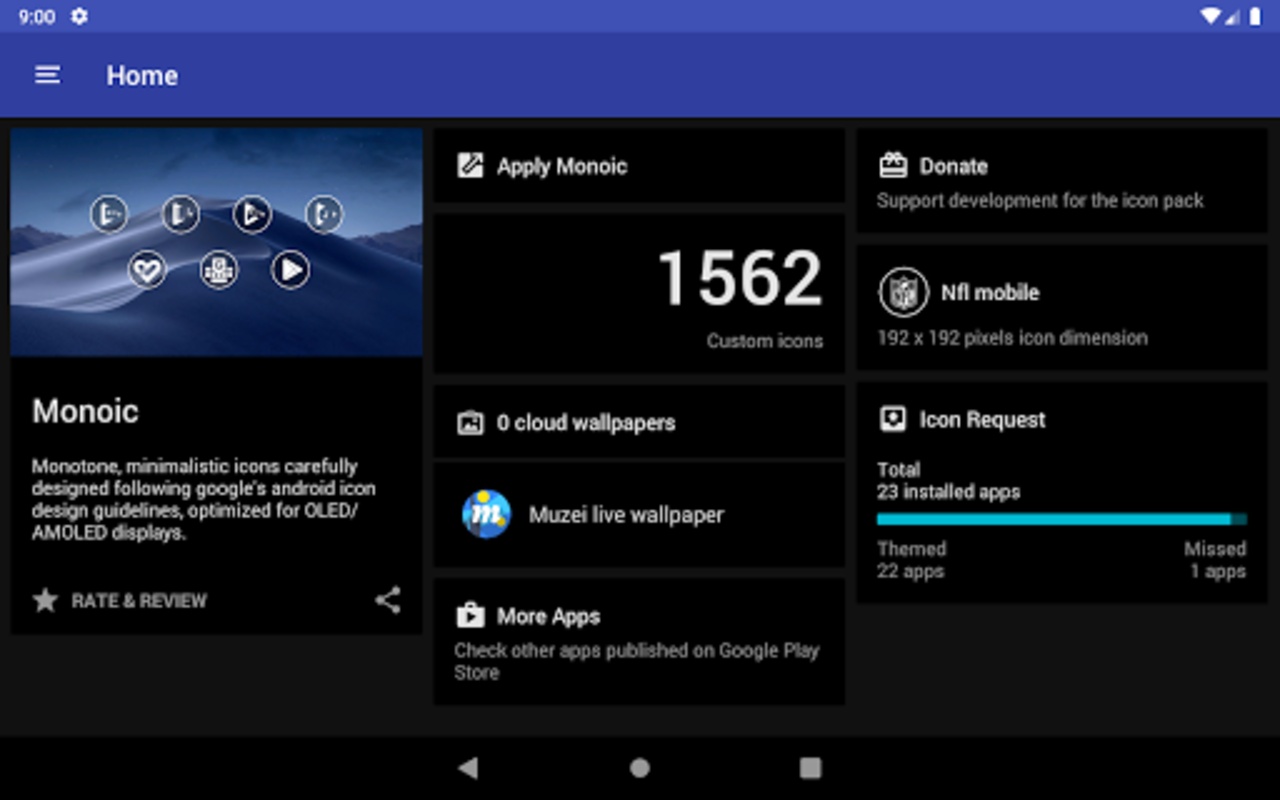This screenshot has width=1280, height=800.
Task: Open the Donate card
Action: point(1062,181)
